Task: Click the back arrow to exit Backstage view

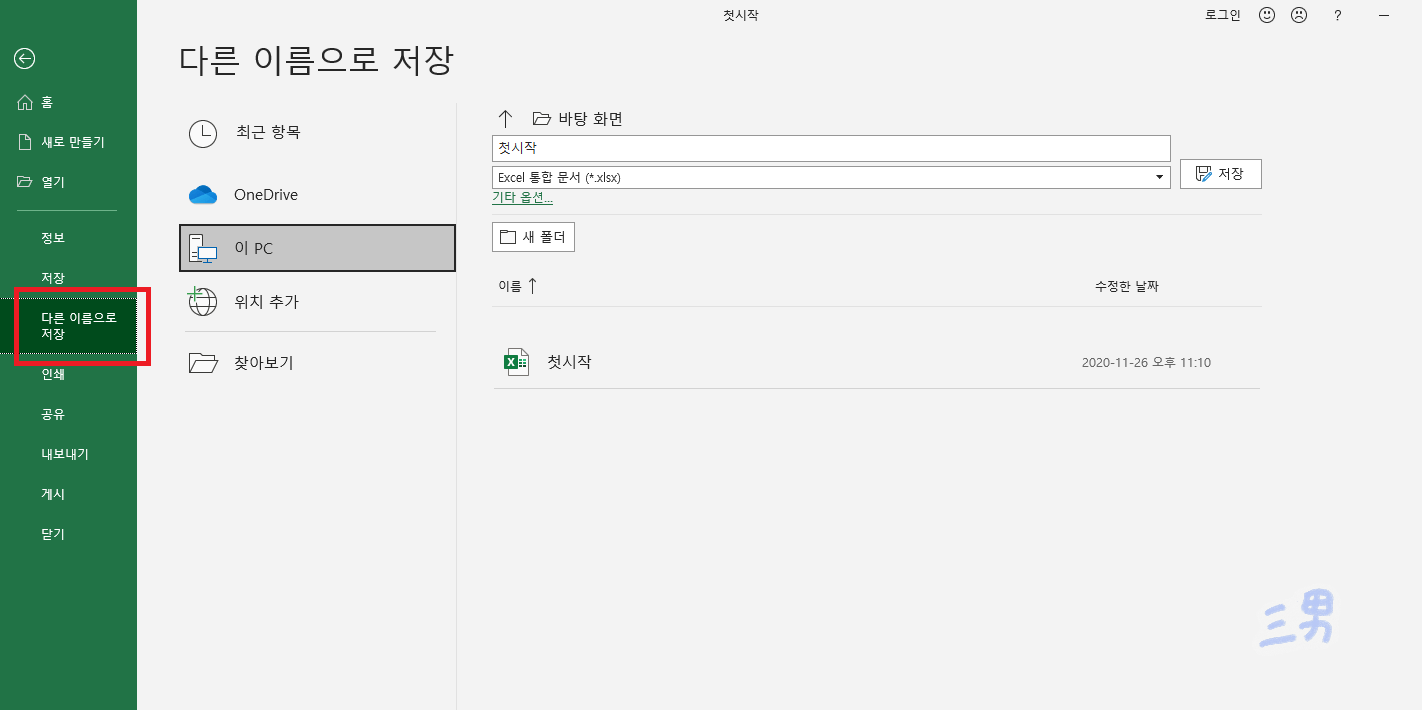Action: [24, 59]
